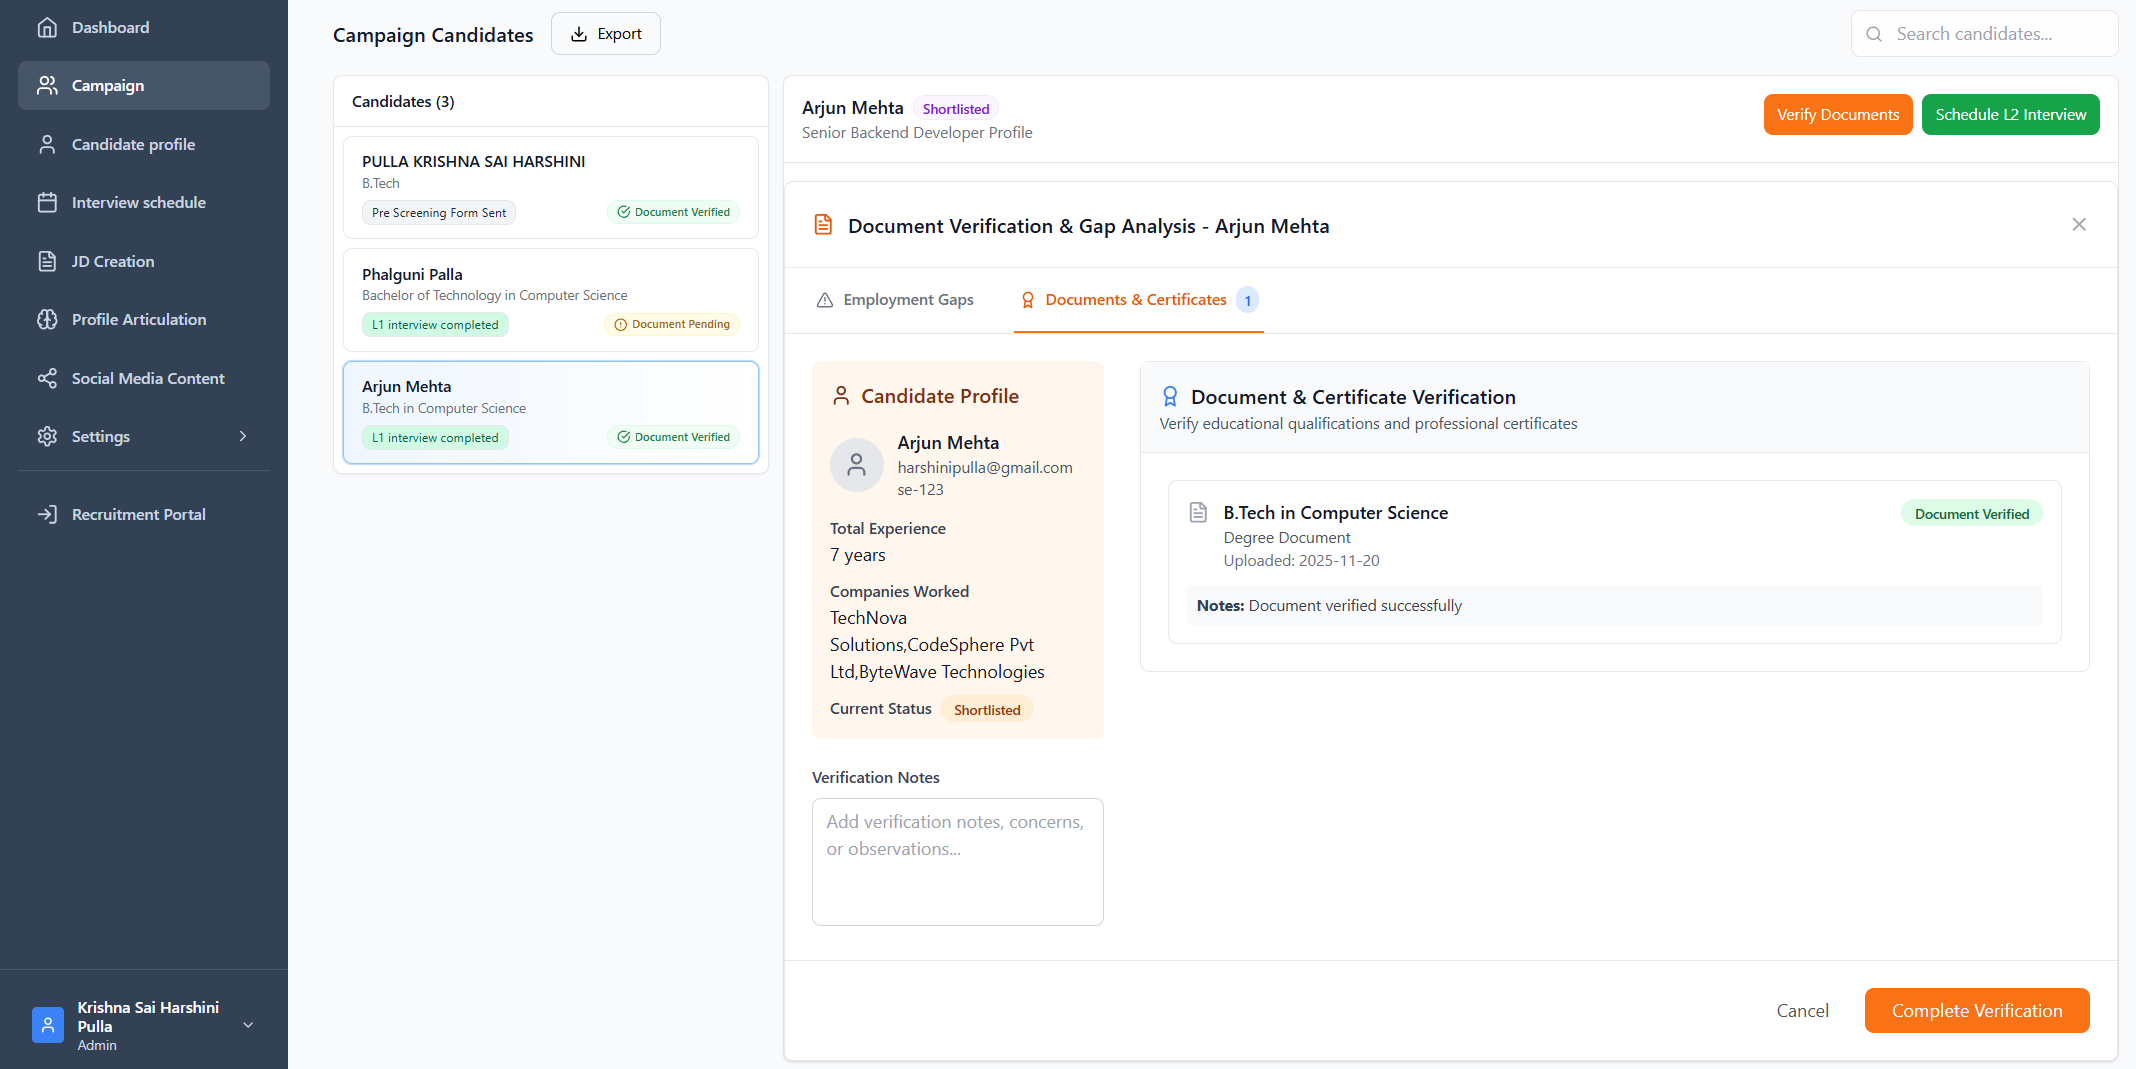
Task: Open the user account dropdown chevron
Action: click(248, 1025)
